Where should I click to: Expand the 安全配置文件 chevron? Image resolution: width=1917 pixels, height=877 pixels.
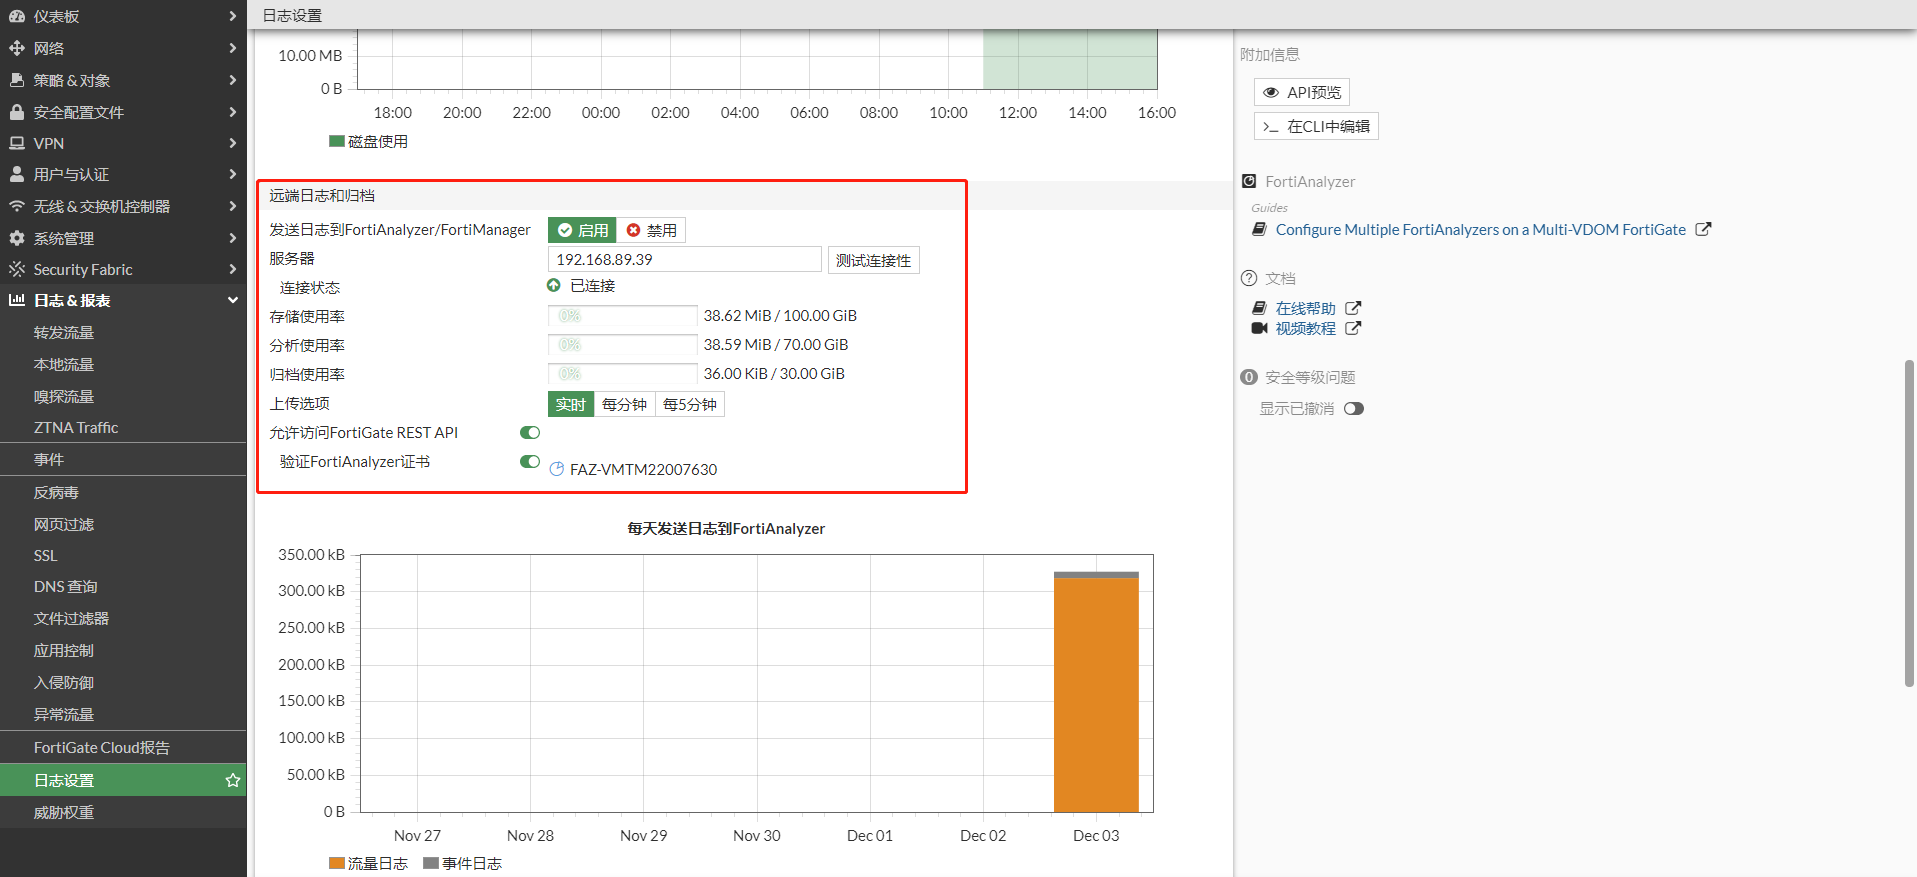point(233,112)
